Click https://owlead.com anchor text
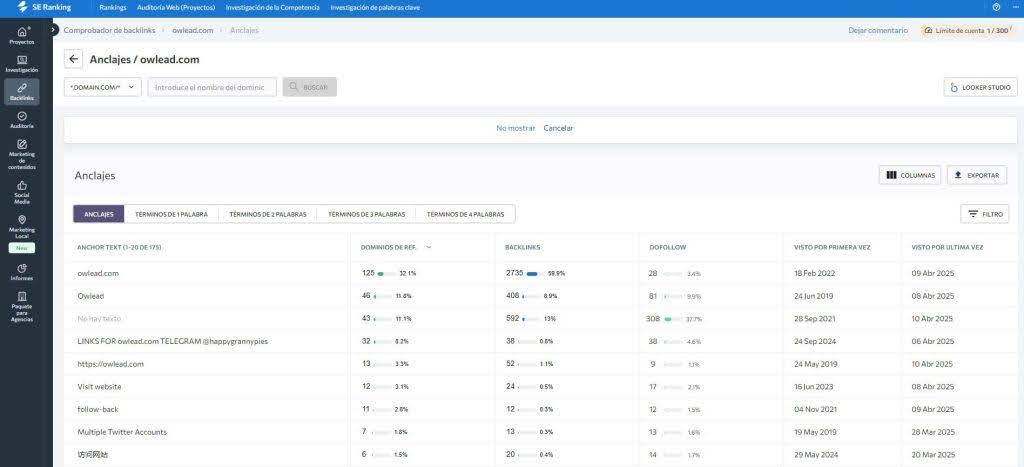Image resolution: width=1024 pixels, height=467 pixels. tap(110, 364)
